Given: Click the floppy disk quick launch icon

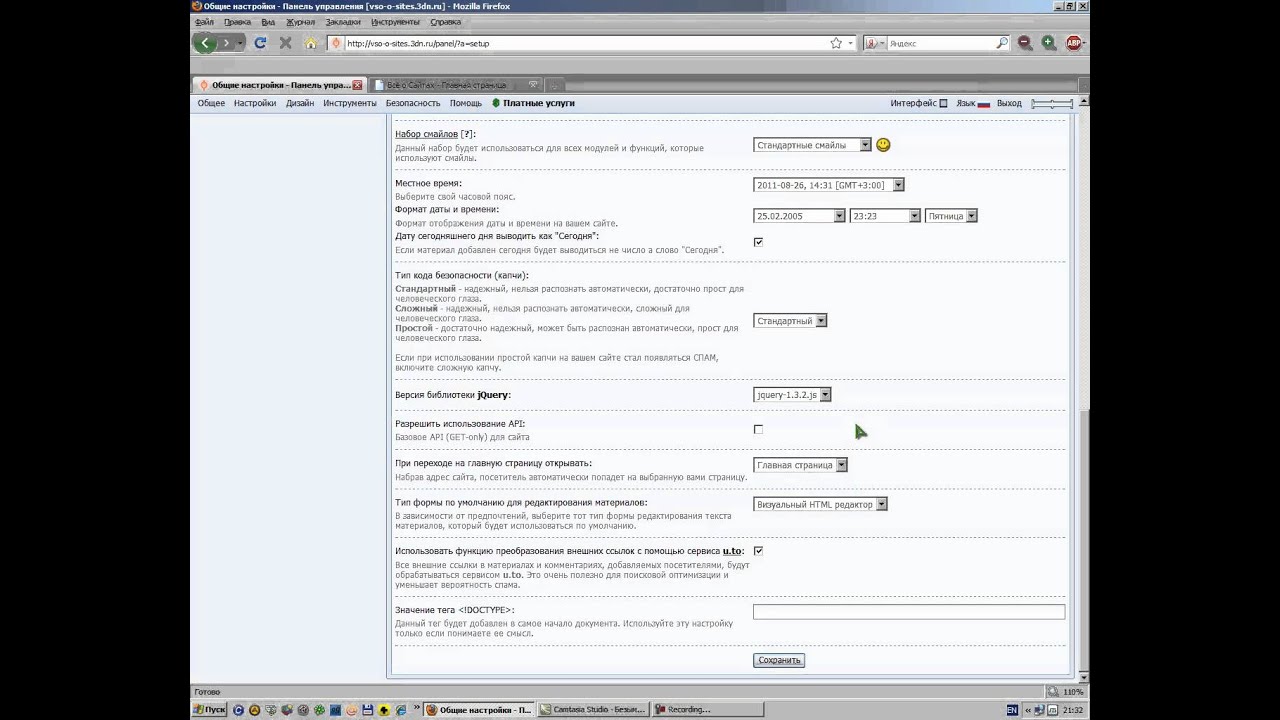Looking at the screenshot, I should 368,710.
